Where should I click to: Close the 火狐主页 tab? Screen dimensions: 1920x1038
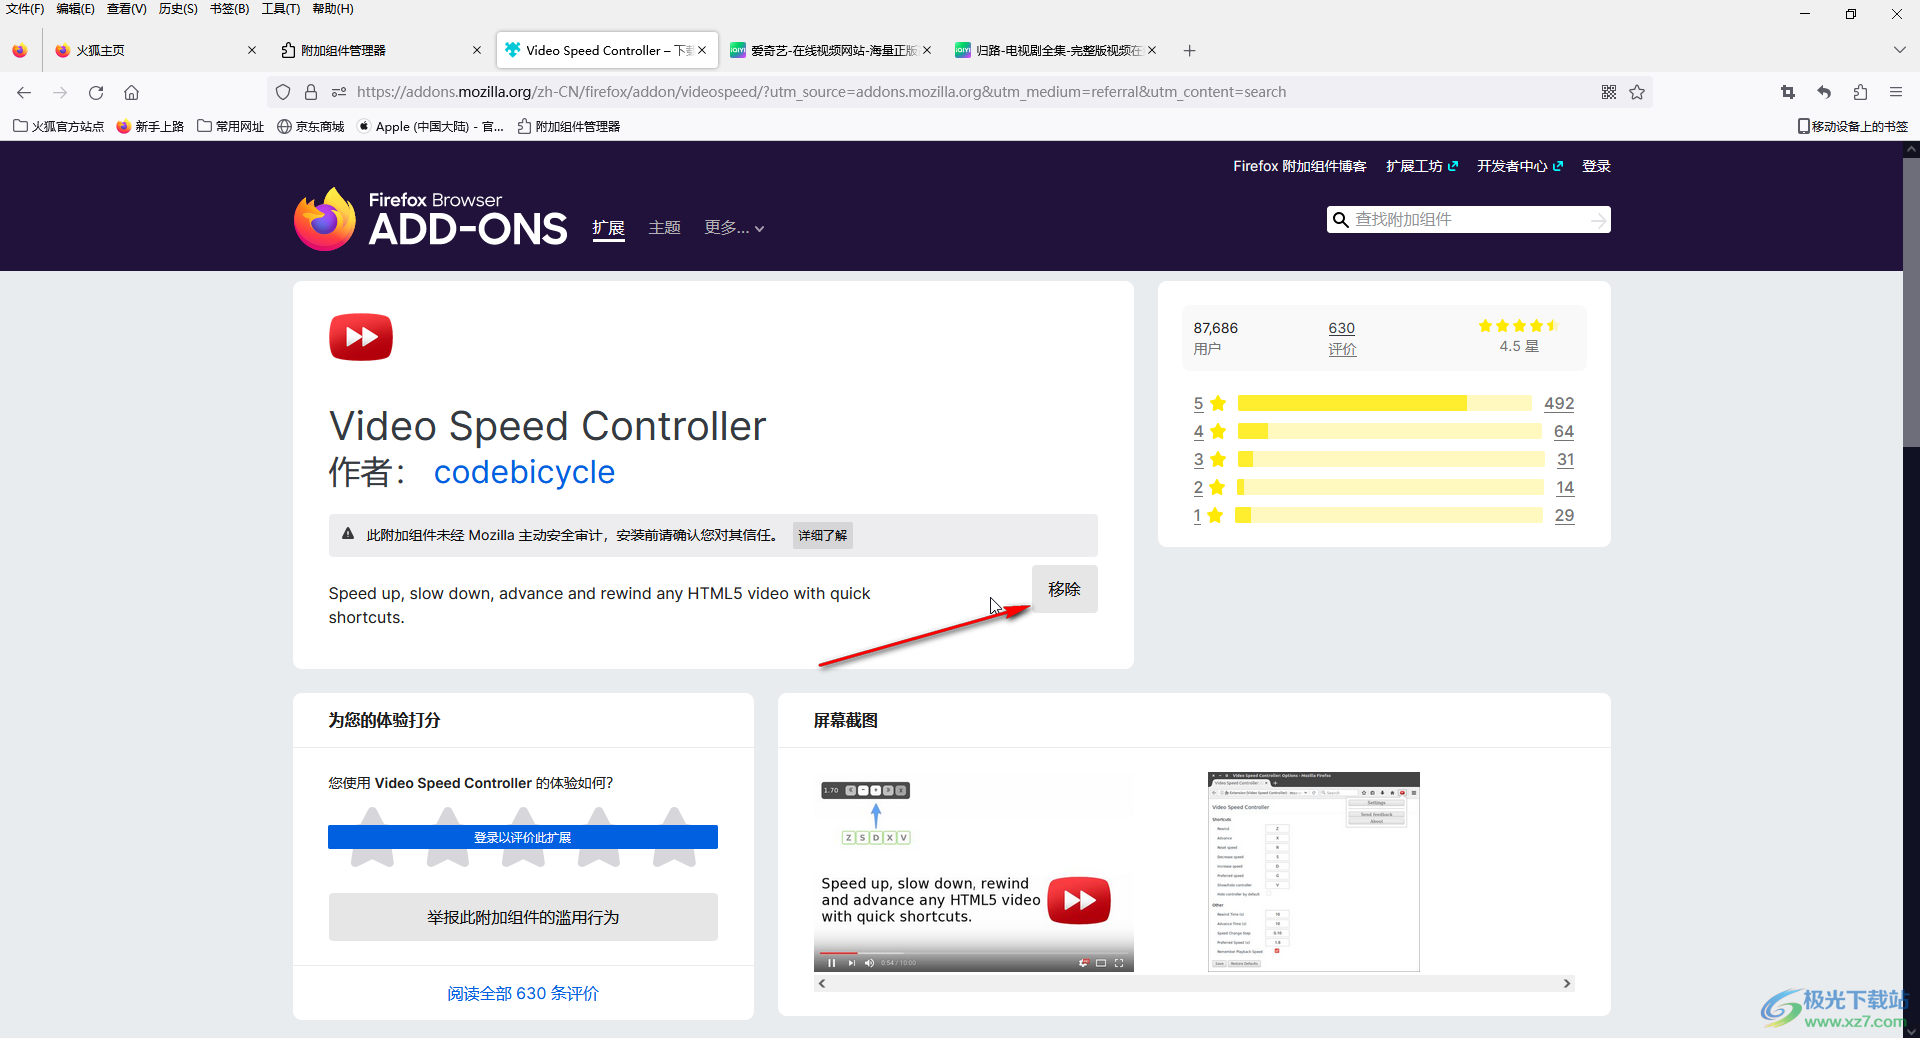[251, 50]
